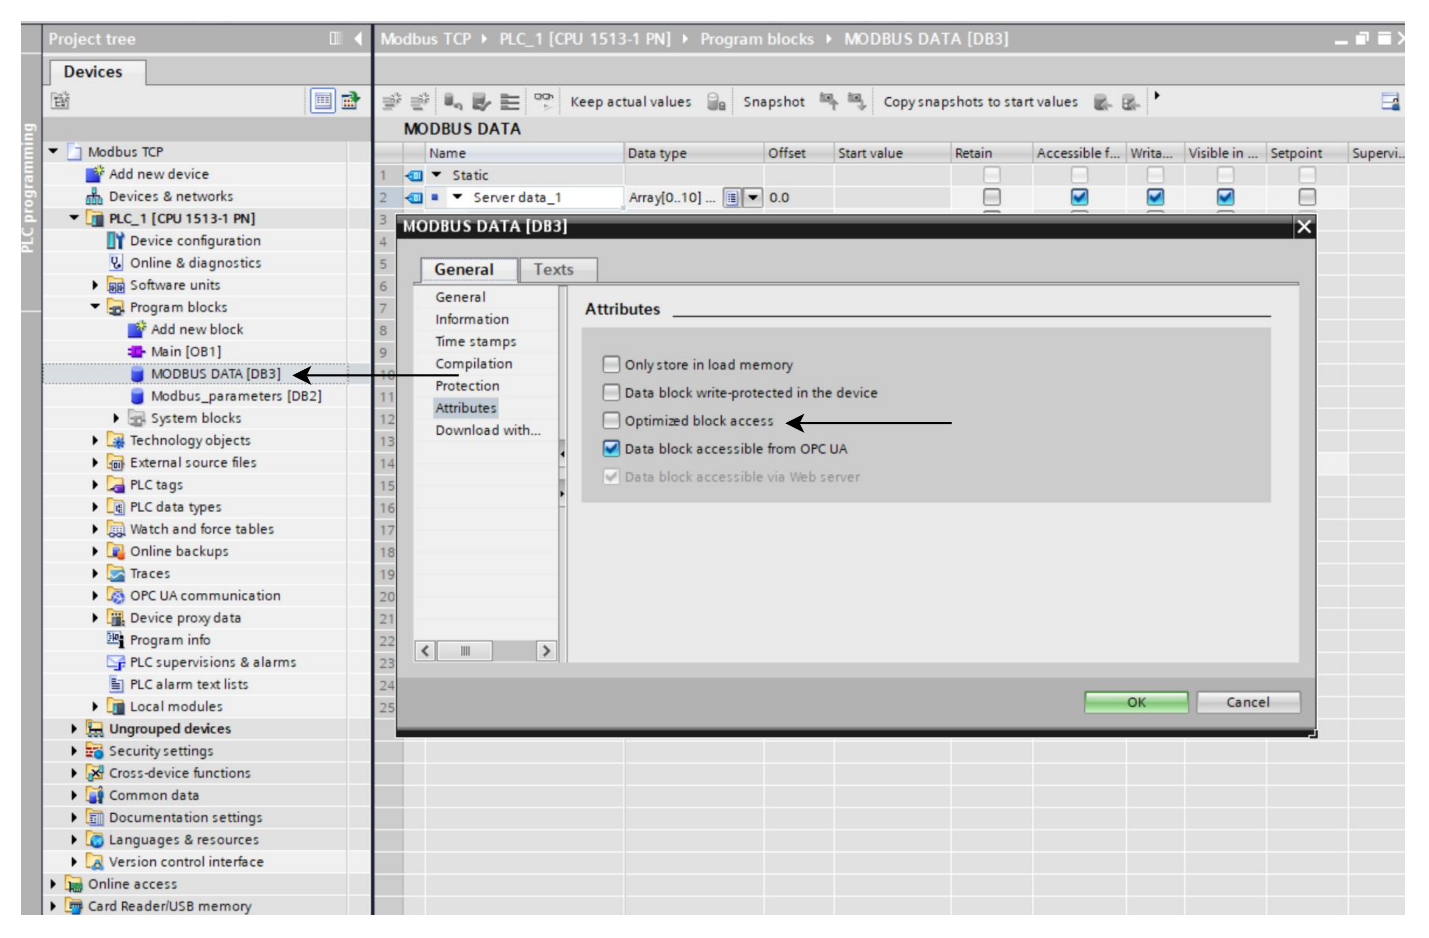Cancel the MODBUS DATA properties dialog
The width and height of the screenshot is (1429, 938).
(x=1248, y=702)
